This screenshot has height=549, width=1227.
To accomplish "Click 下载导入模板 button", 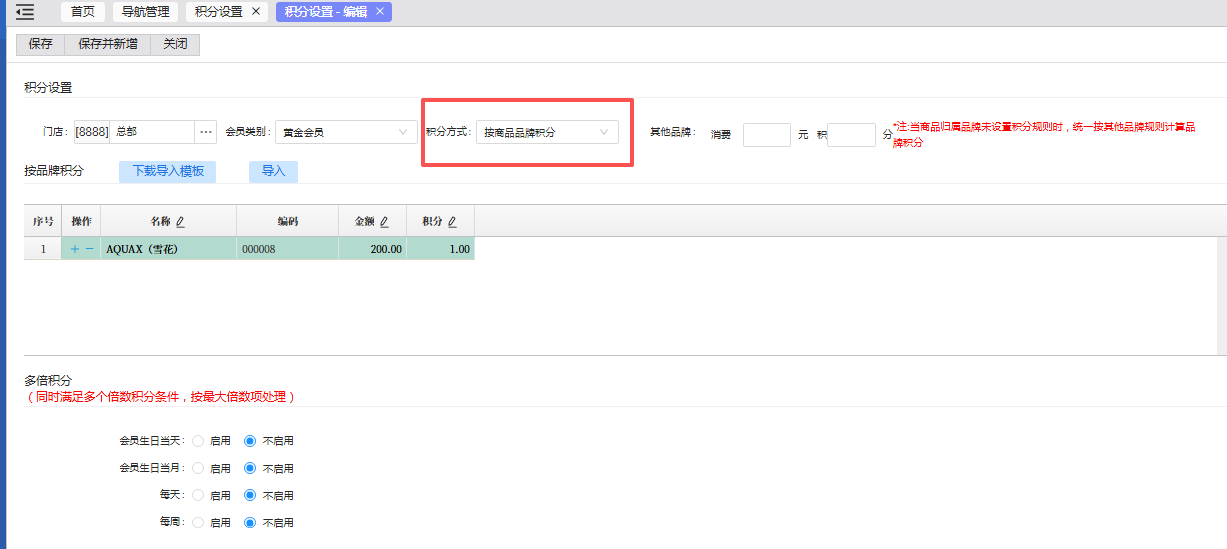I will tap(168, 171).
